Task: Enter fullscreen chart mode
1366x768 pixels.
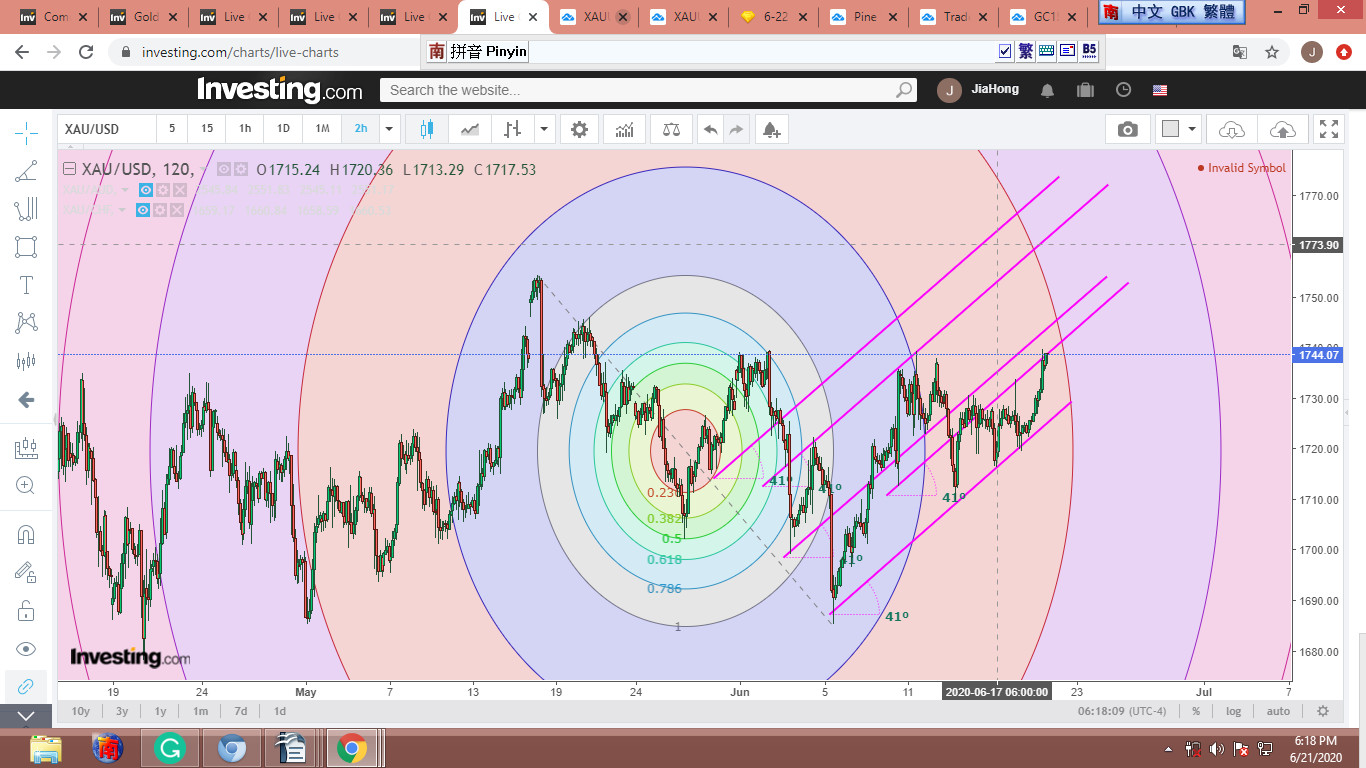Action: [1328, 129]
